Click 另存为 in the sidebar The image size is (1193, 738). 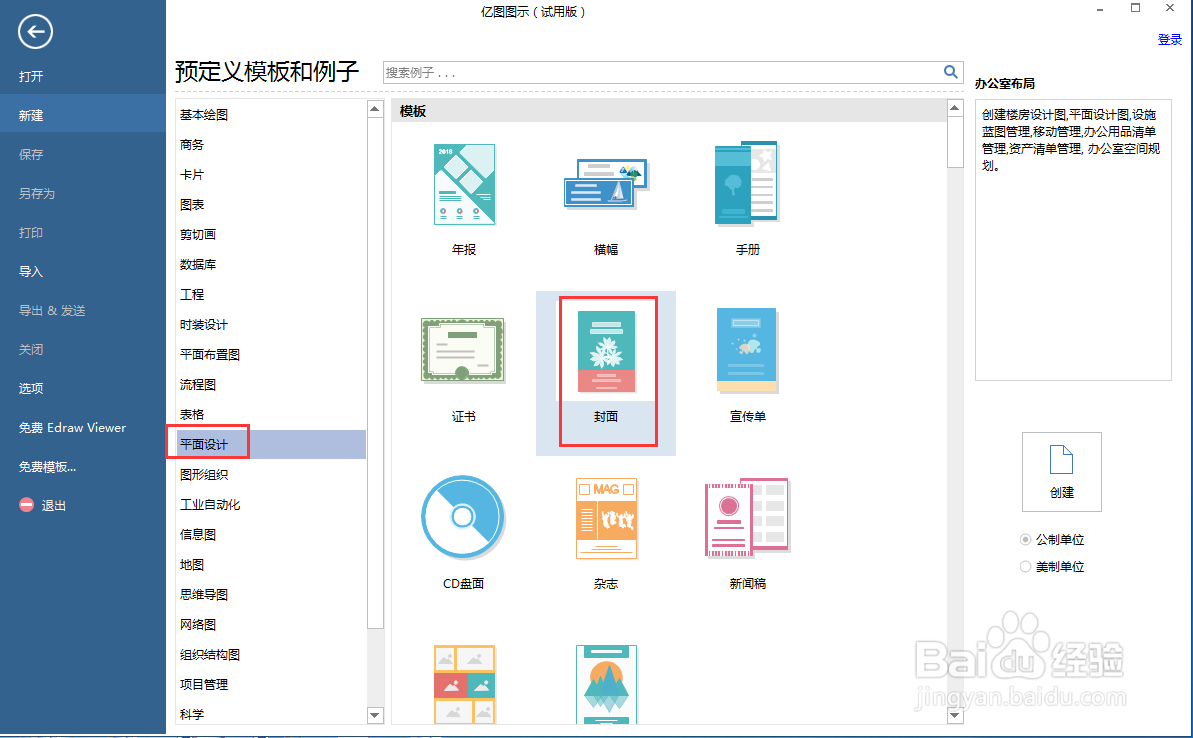tap(37, 193)
